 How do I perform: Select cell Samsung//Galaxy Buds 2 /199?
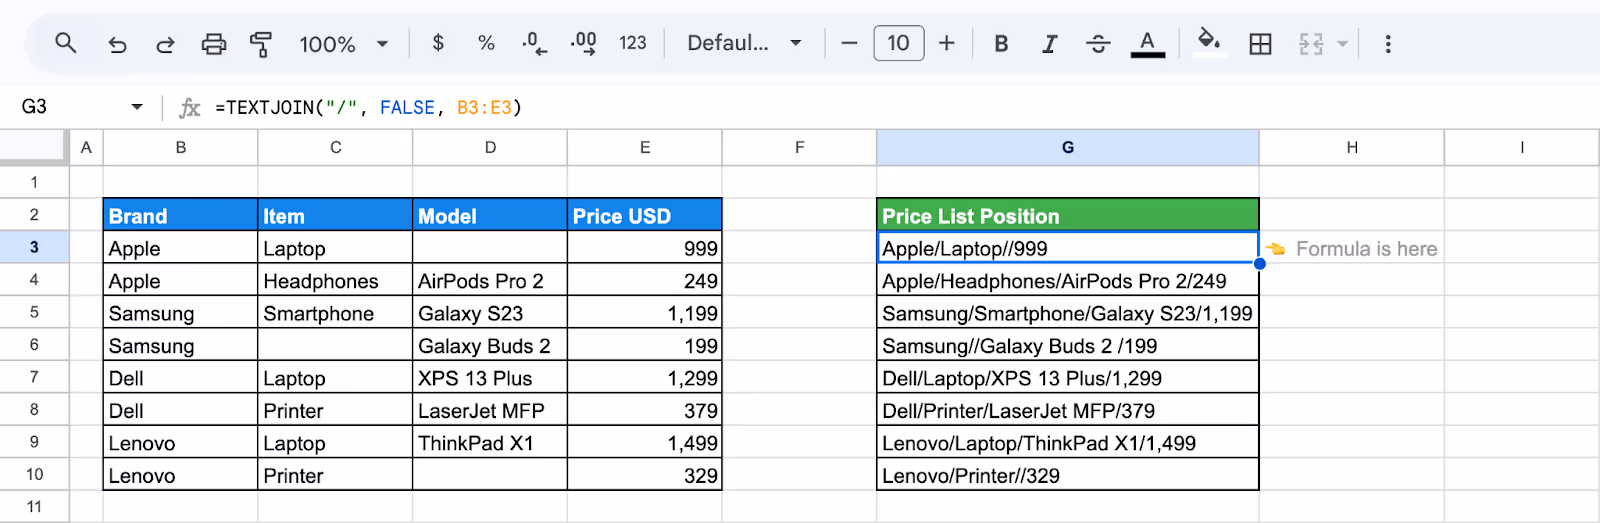coord(1068,346)
